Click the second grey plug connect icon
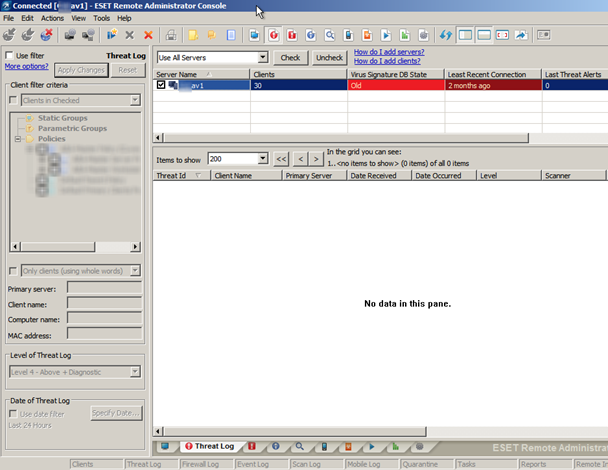 click(x=28, y=35)
